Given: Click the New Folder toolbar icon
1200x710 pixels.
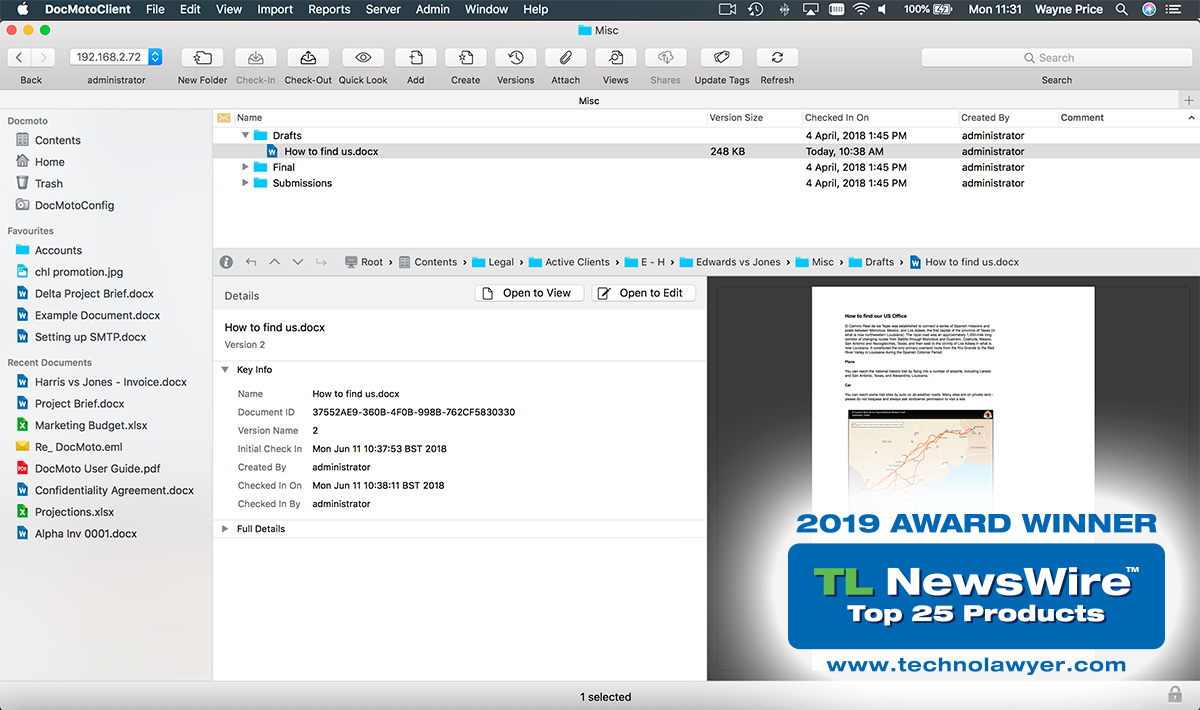Looking at the screenshot, I should [x=202, y=58].
